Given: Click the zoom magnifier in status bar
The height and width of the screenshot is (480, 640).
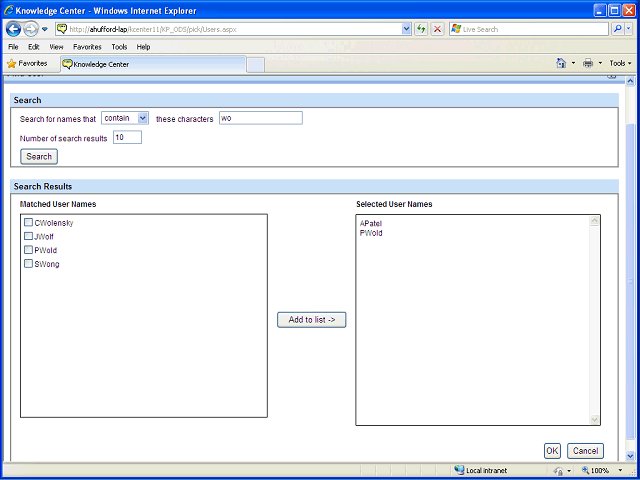Looking at the screenshot, I should pyautogui.click(x=585, y=470).
